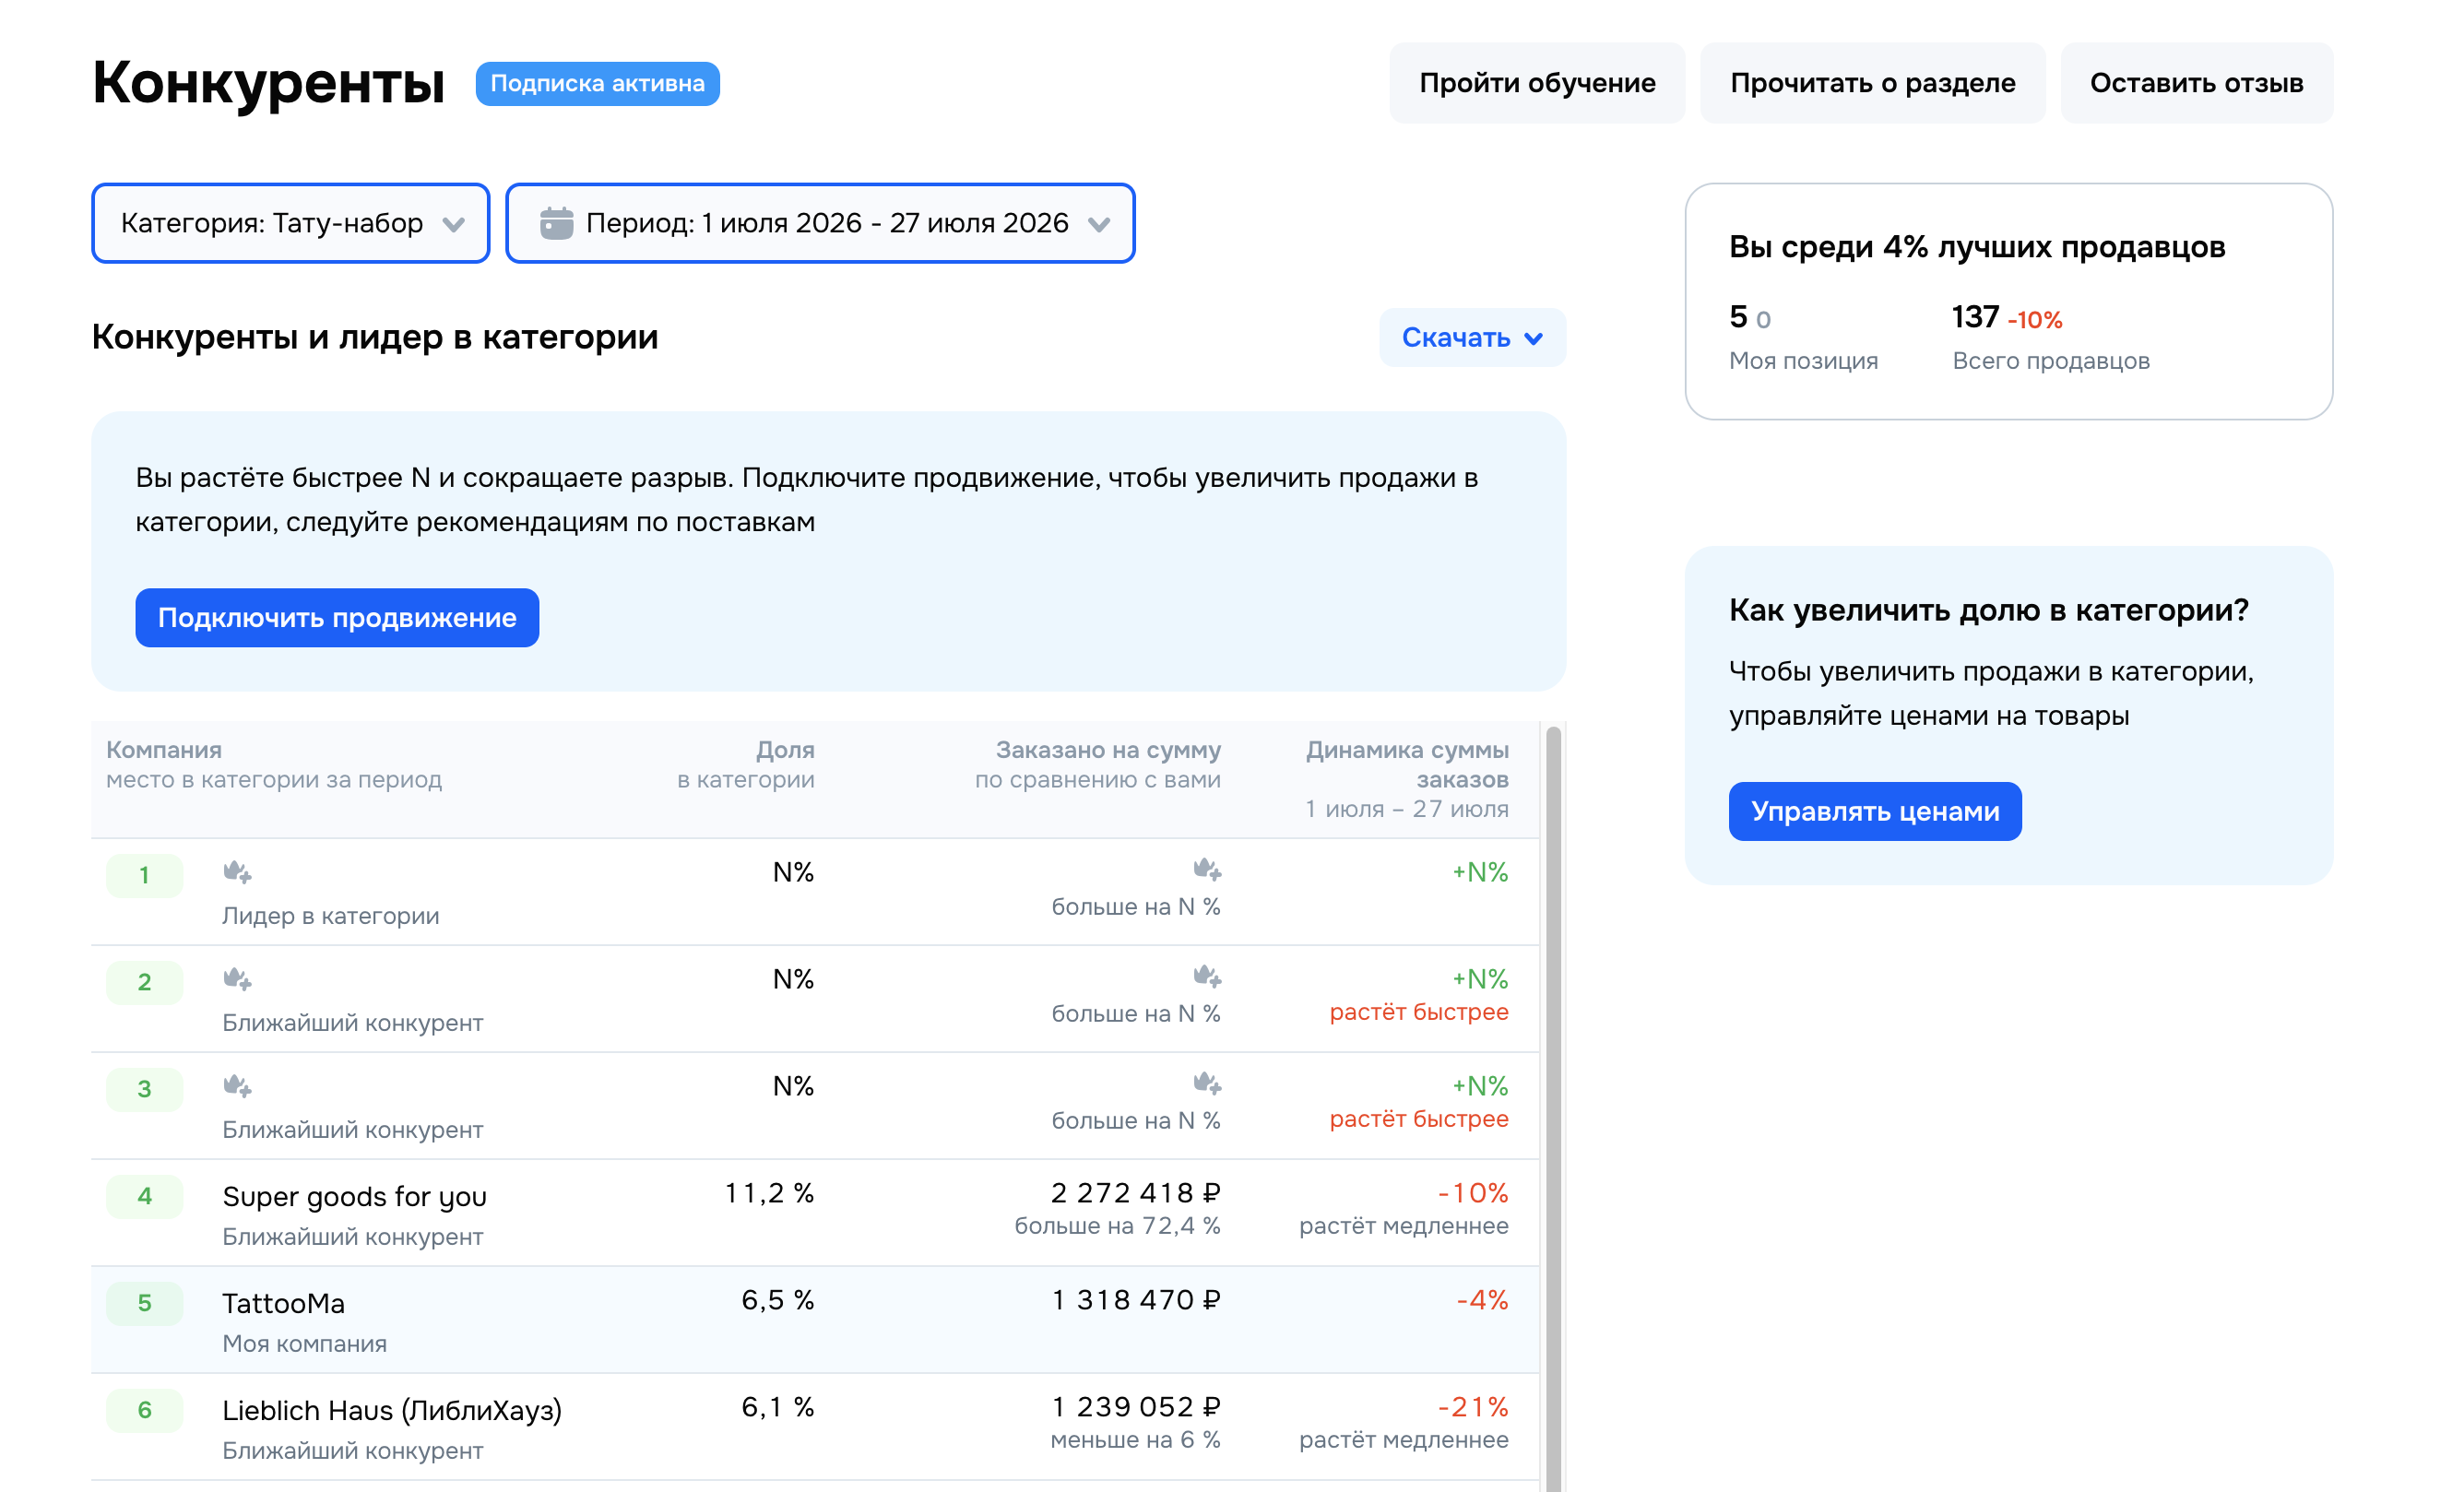Click the Конкуренты page title

[x=269, y=83]
